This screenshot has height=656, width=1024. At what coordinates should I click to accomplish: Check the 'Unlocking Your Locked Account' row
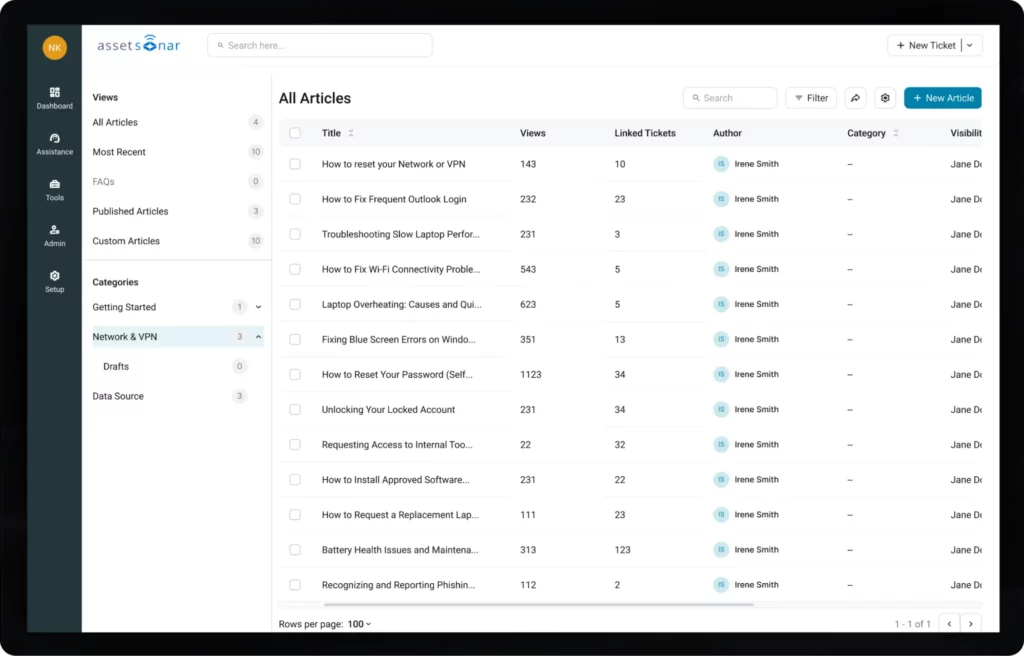[x=295, y=410]
